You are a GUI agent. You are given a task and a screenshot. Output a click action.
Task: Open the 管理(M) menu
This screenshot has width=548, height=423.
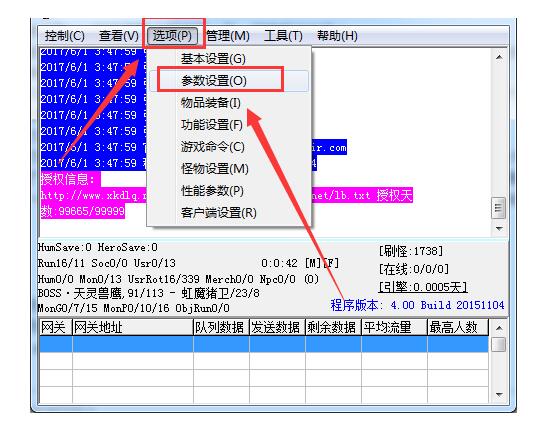228,36
